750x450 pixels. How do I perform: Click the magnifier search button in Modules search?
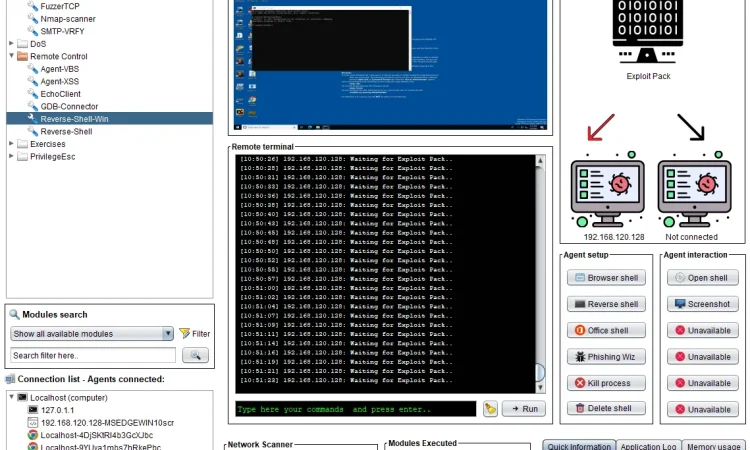[x=195, y=355]
